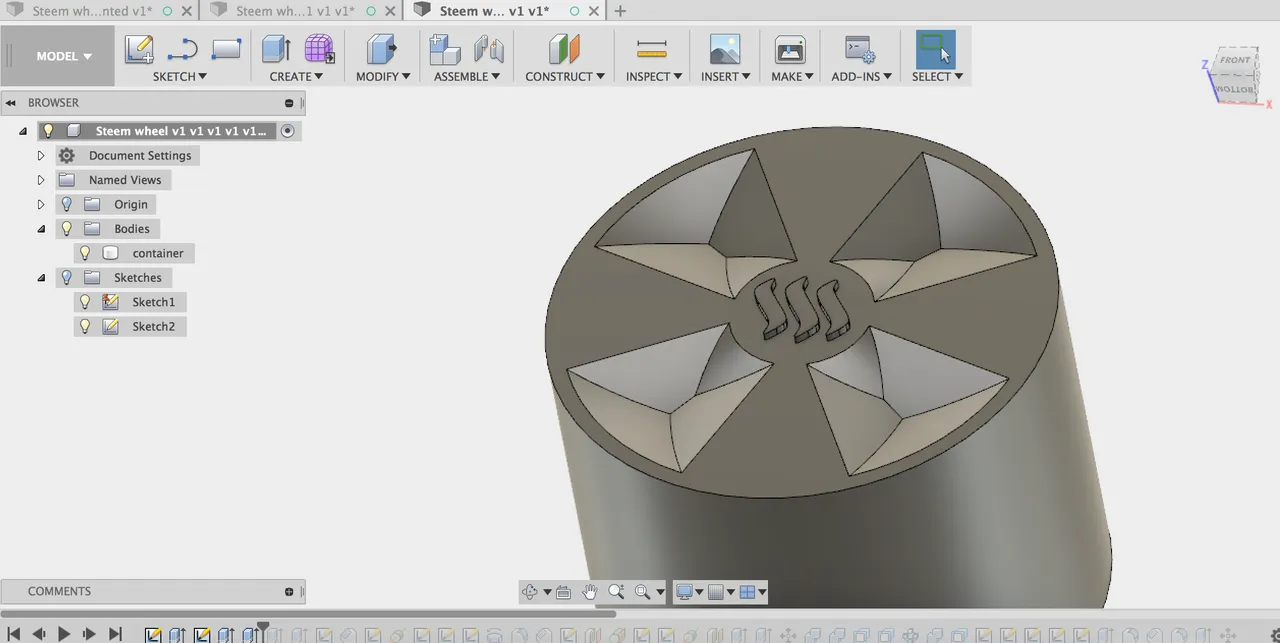1280x643 pixels.
Task: Click the Viewports layout icon
Action: (x=747, y=592)
